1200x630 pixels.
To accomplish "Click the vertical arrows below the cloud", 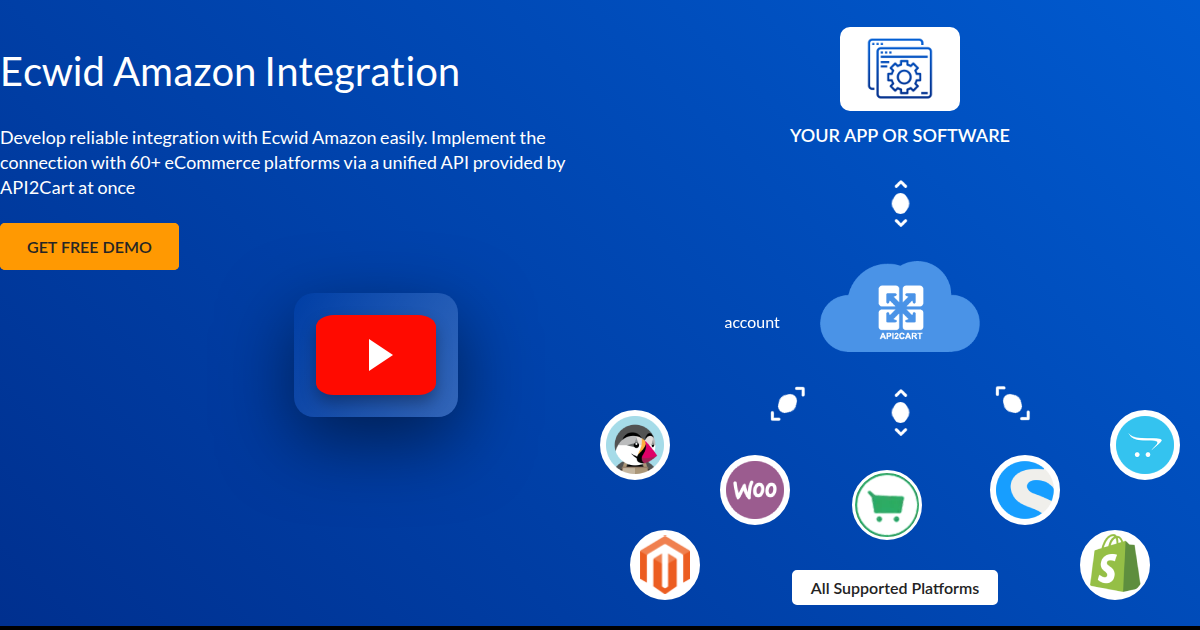I will point(900,412).
